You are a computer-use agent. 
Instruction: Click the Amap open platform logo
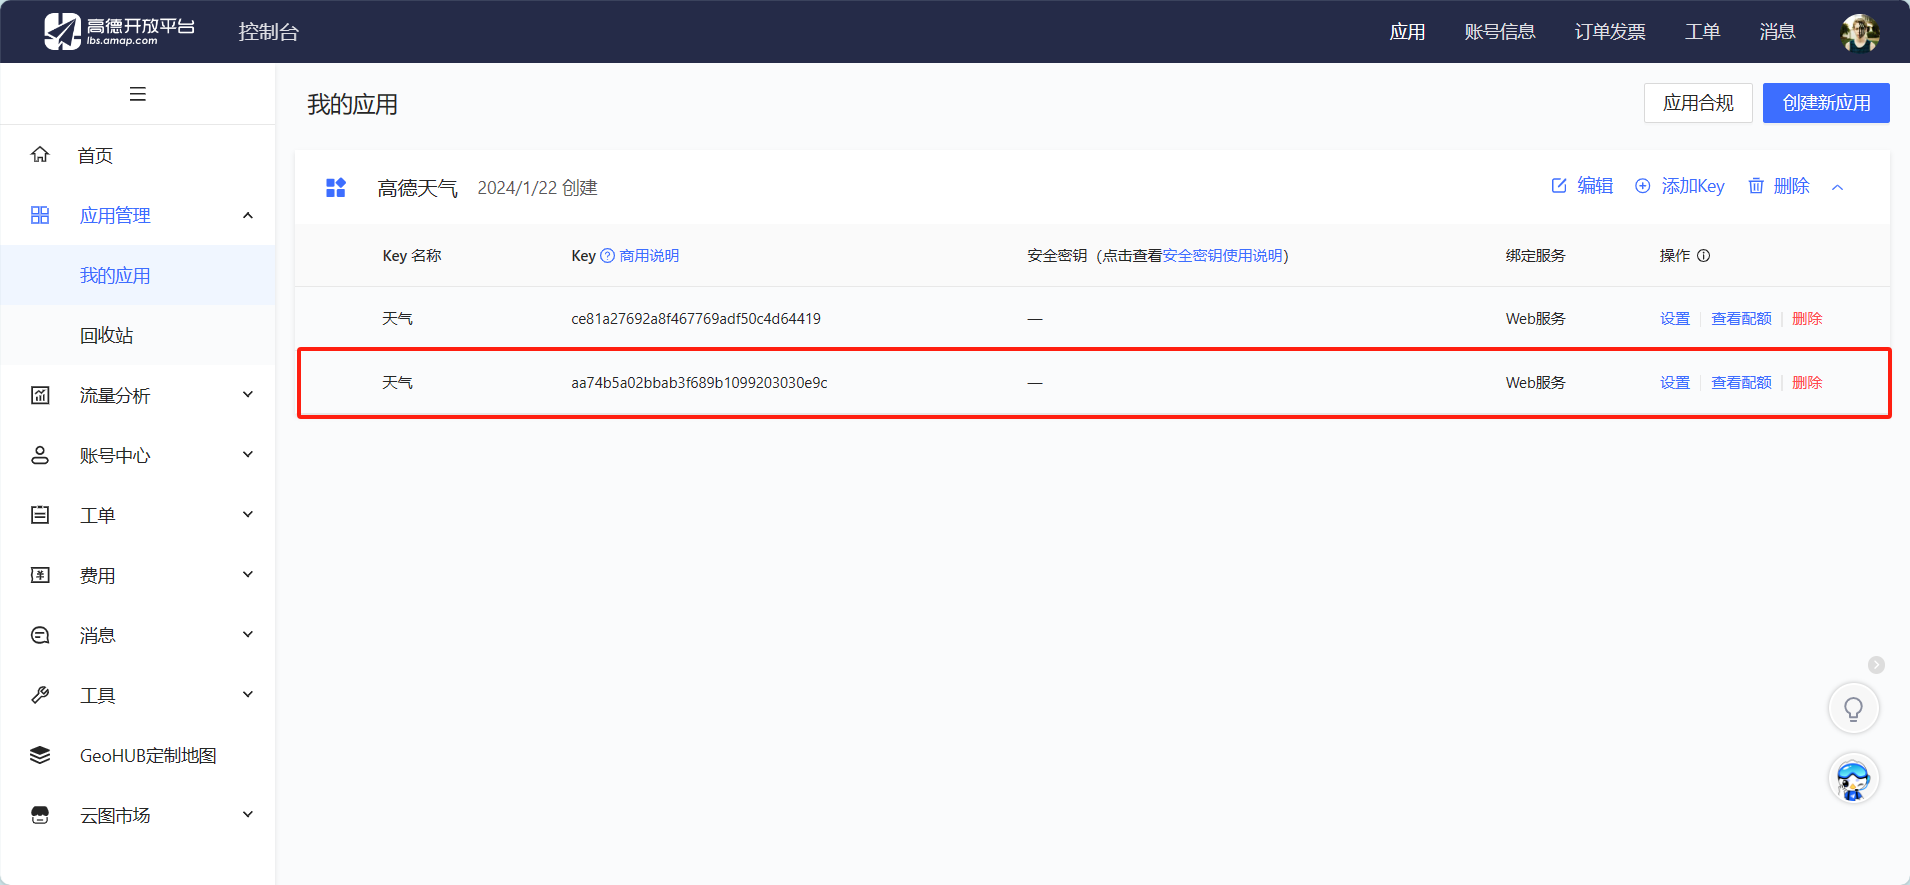tap(119, 31)
